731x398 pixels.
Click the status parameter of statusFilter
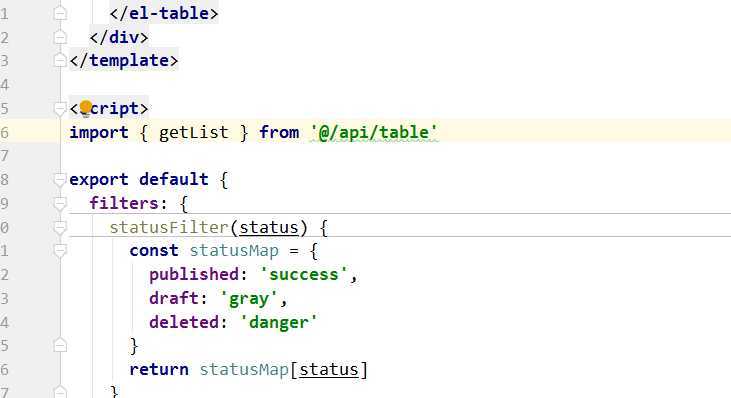[269, 227]
